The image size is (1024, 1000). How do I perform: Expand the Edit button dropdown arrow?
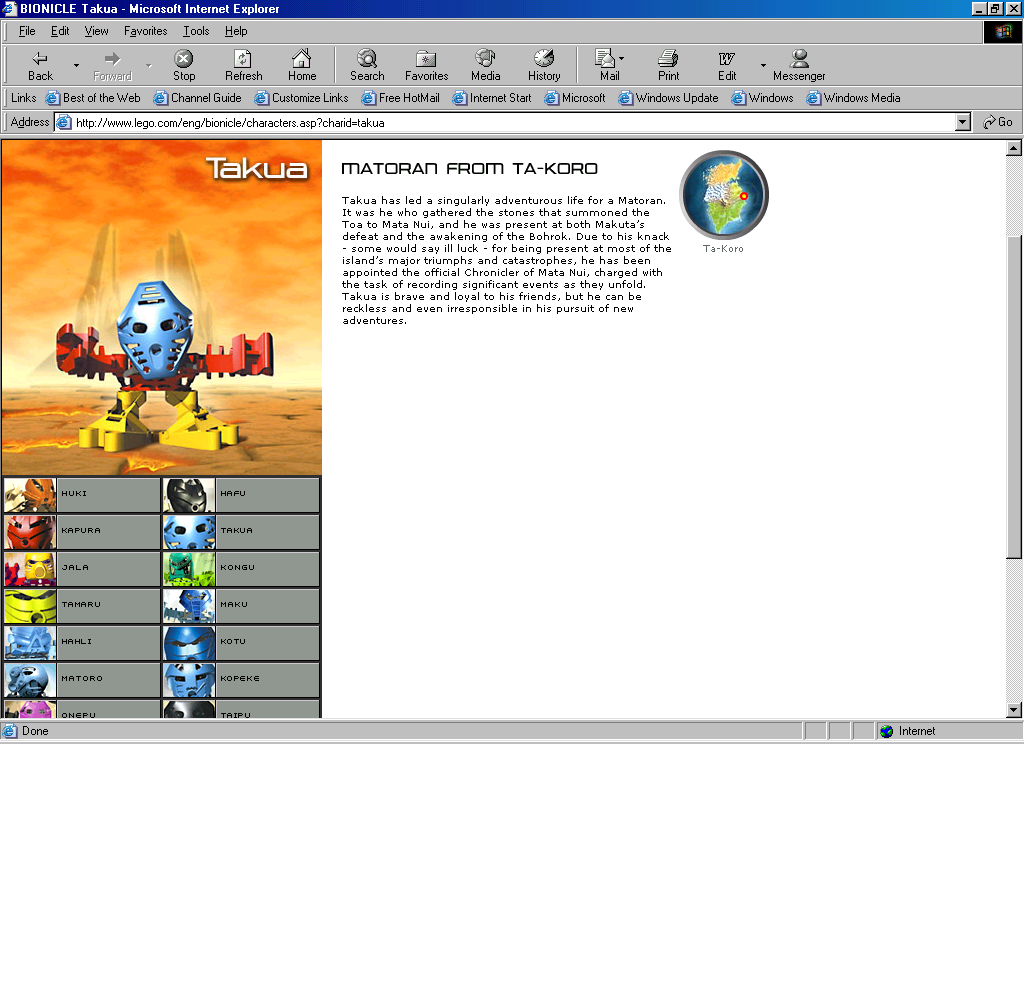[763, 65]
